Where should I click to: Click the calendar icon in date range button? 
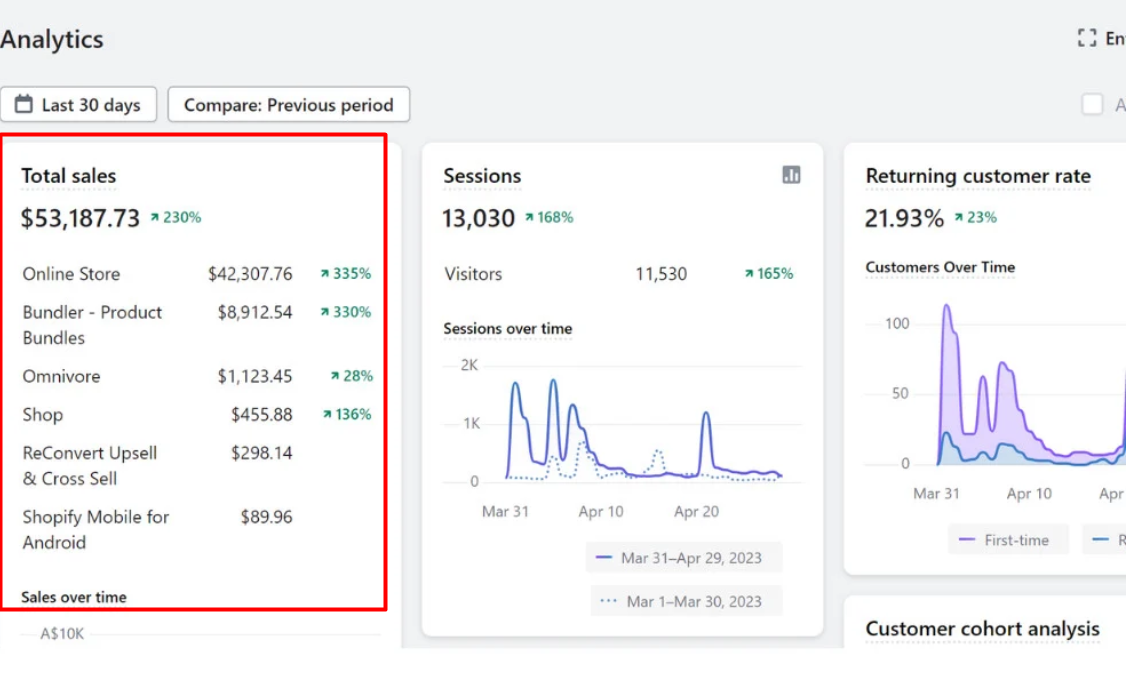pyautogui.click(x=24, y=104)
